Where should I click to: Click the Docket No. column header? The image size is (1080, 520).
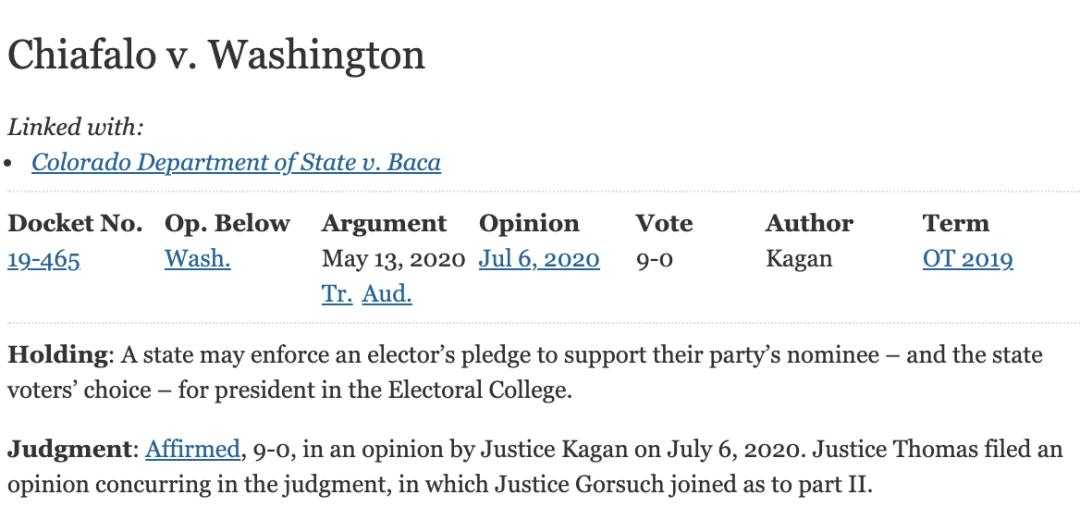[x=75, y=223]
